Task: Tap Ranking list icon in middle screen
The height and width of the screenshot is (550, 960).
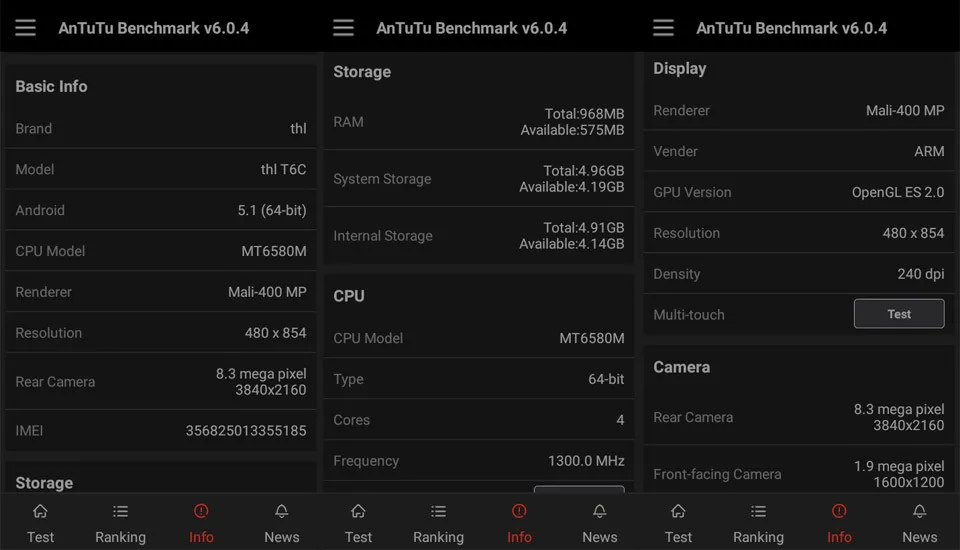Action: pyautogui.click(x=438, y=511)
